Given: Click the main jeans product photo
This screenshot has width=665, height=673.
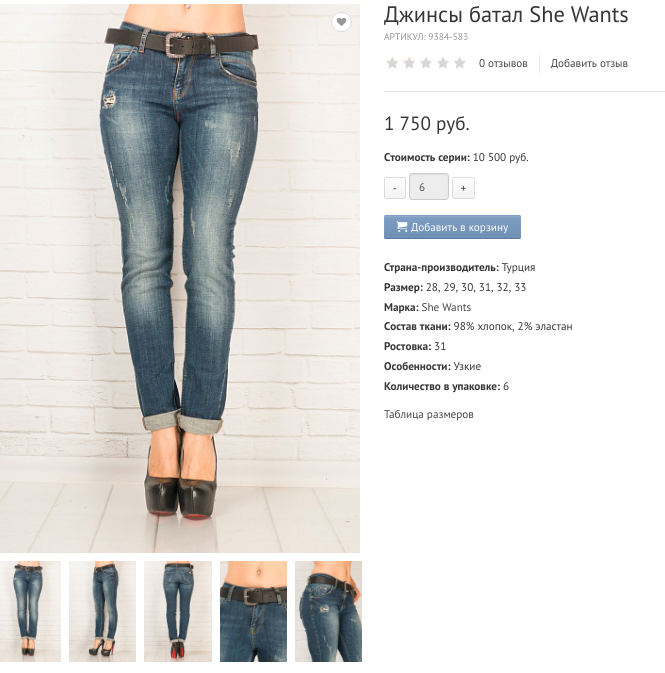Looking at the screenshot, I should 180,278.
